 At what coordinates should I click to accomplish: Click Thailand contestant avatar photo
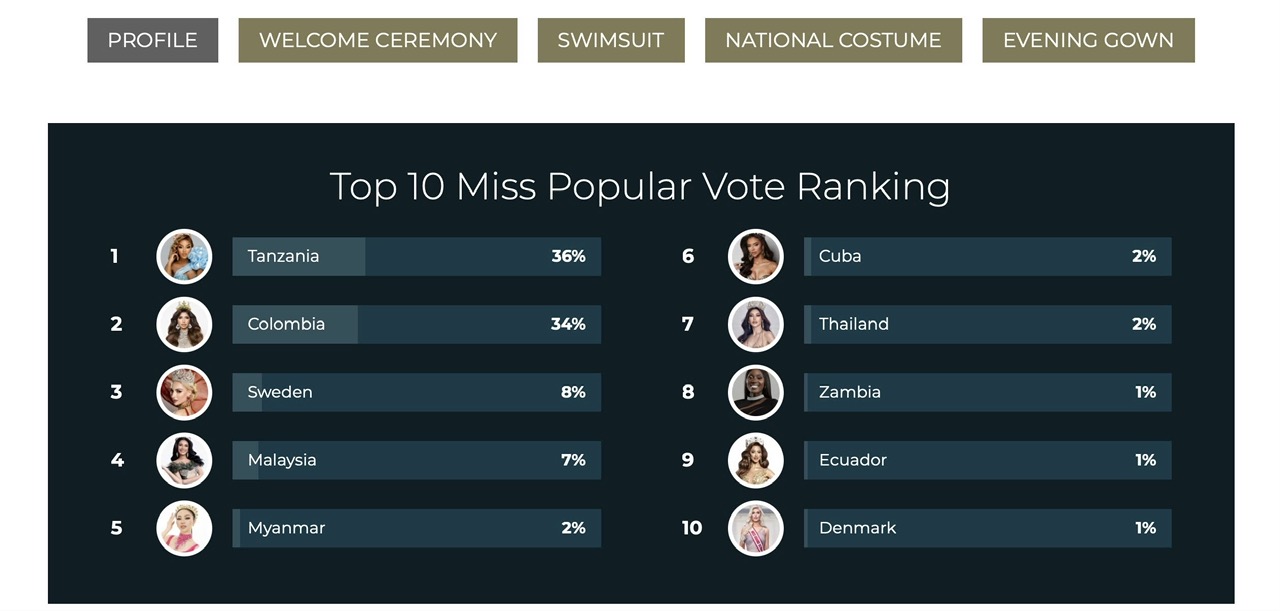755,325
